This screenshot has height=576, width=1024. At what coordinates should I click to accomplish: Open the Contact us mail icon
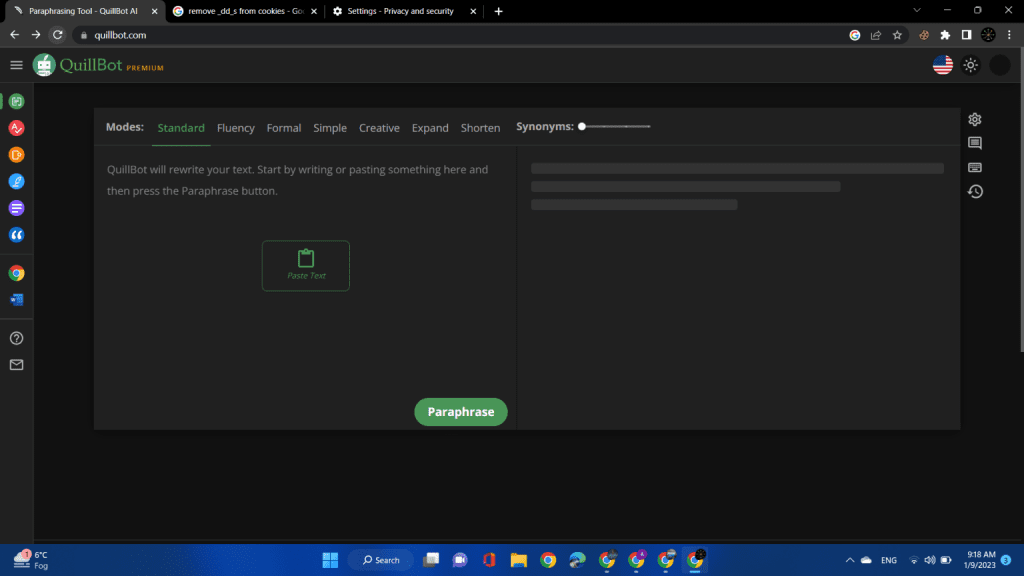coord(16,365)
